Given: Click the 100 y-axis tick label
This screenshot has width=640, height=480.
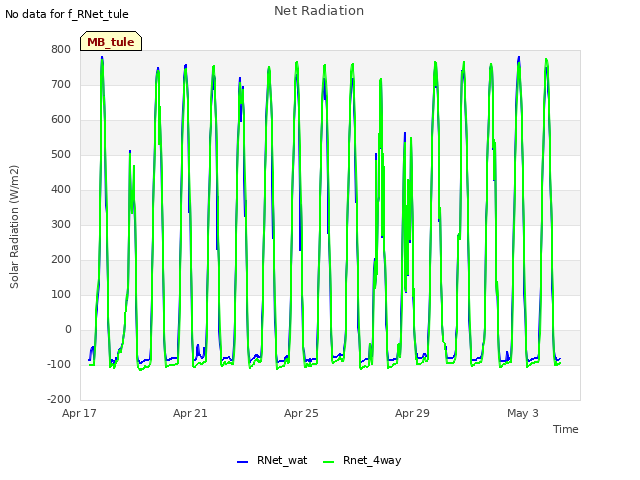Looking at the screenshot, I should [x=61, y=295].
